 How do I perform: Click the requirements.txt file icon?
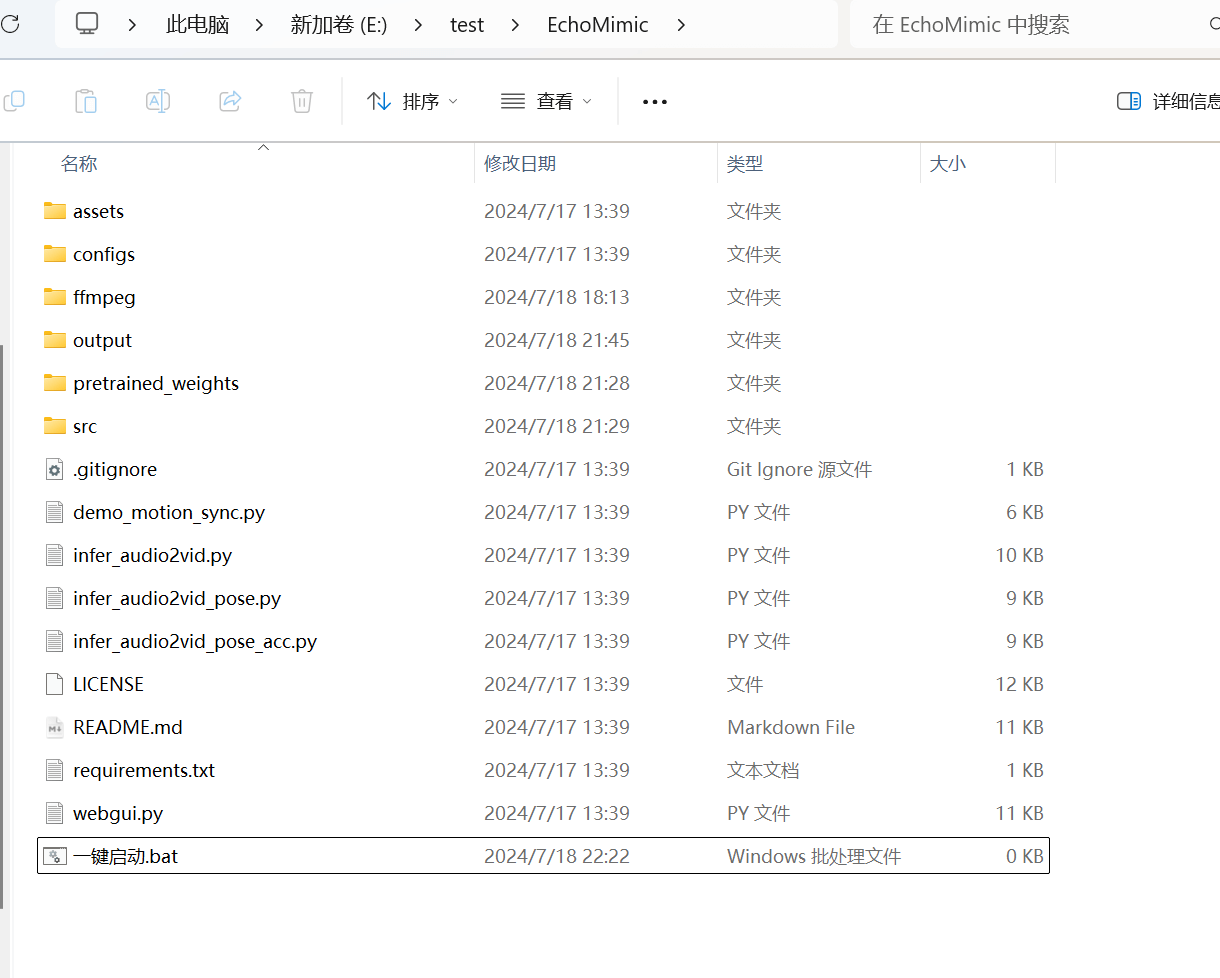point(55,770)
